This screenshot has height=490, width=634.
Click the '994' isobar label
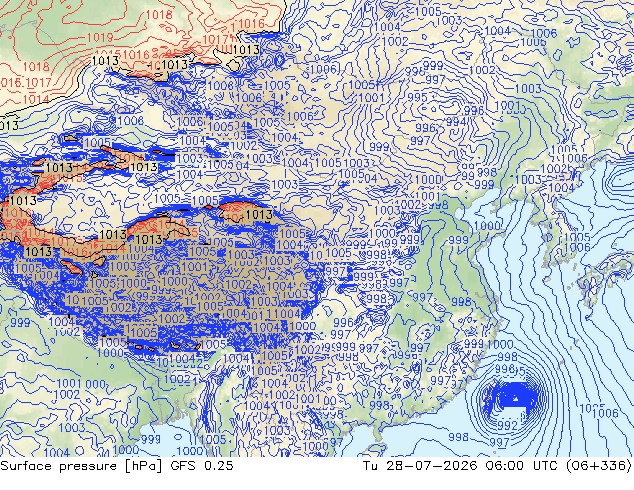coord(456,122)
